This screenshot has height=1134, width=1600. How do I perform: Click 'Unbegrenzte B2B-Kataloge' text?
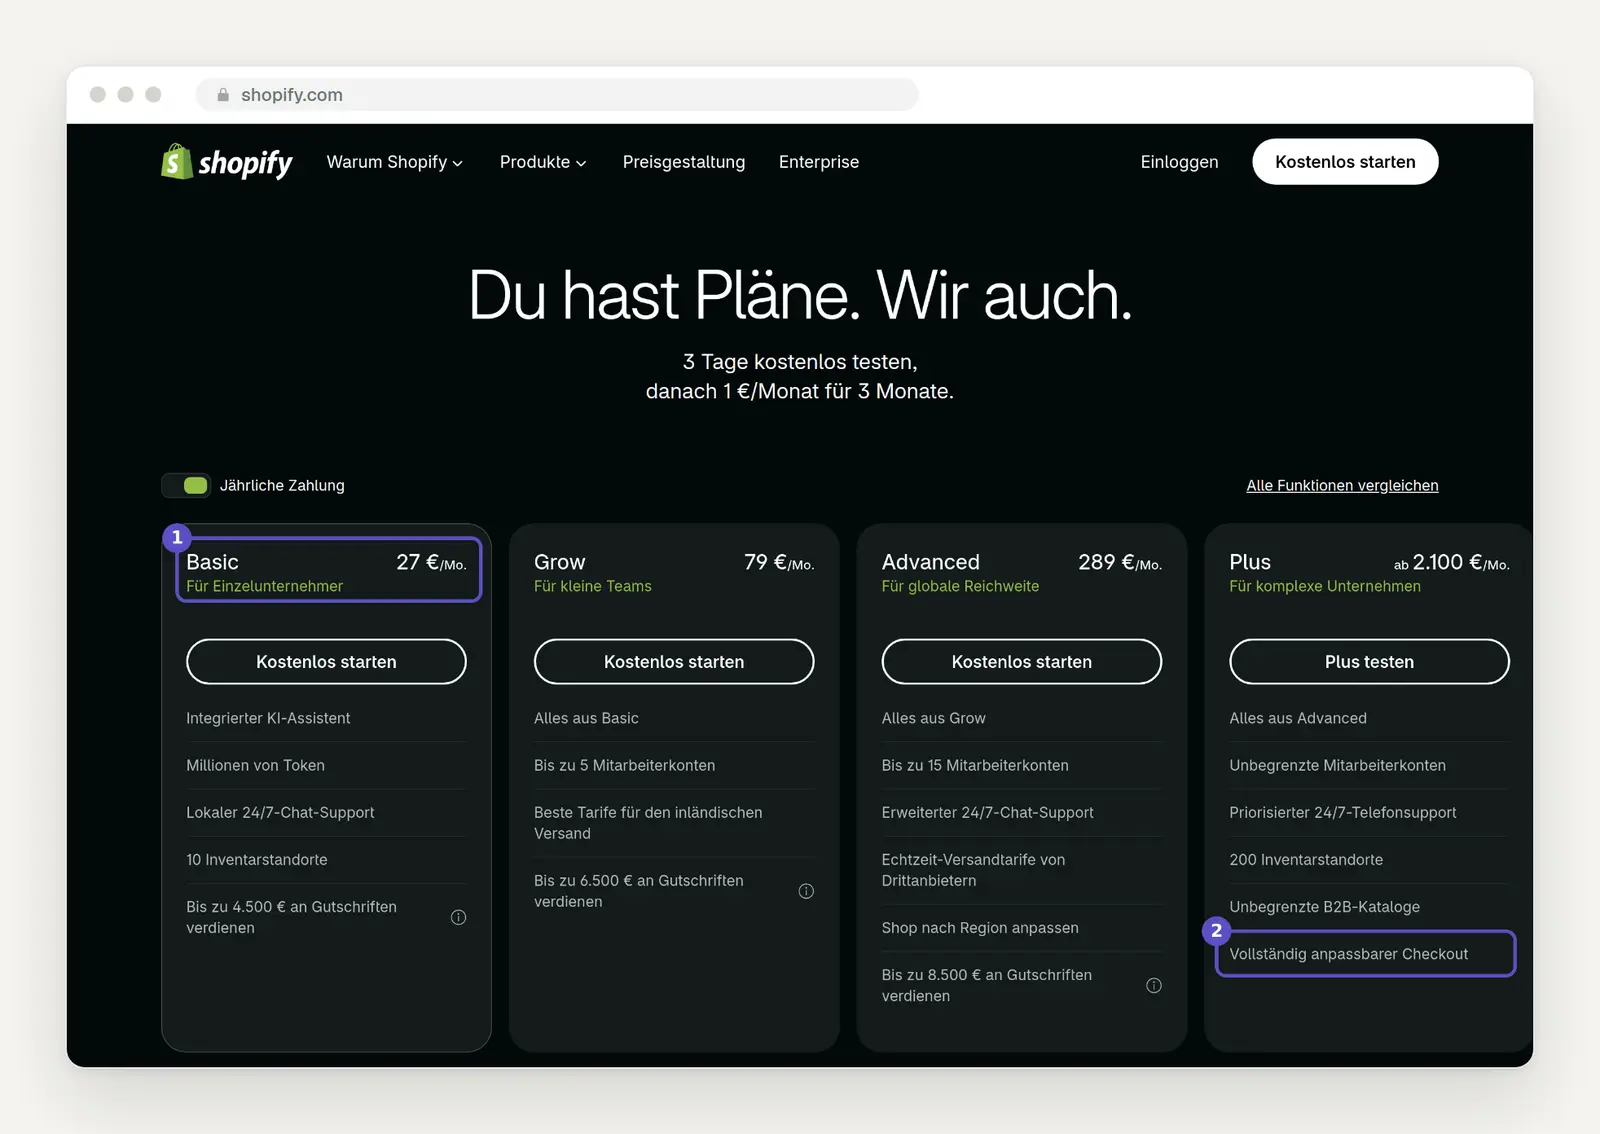[1324, 906]
